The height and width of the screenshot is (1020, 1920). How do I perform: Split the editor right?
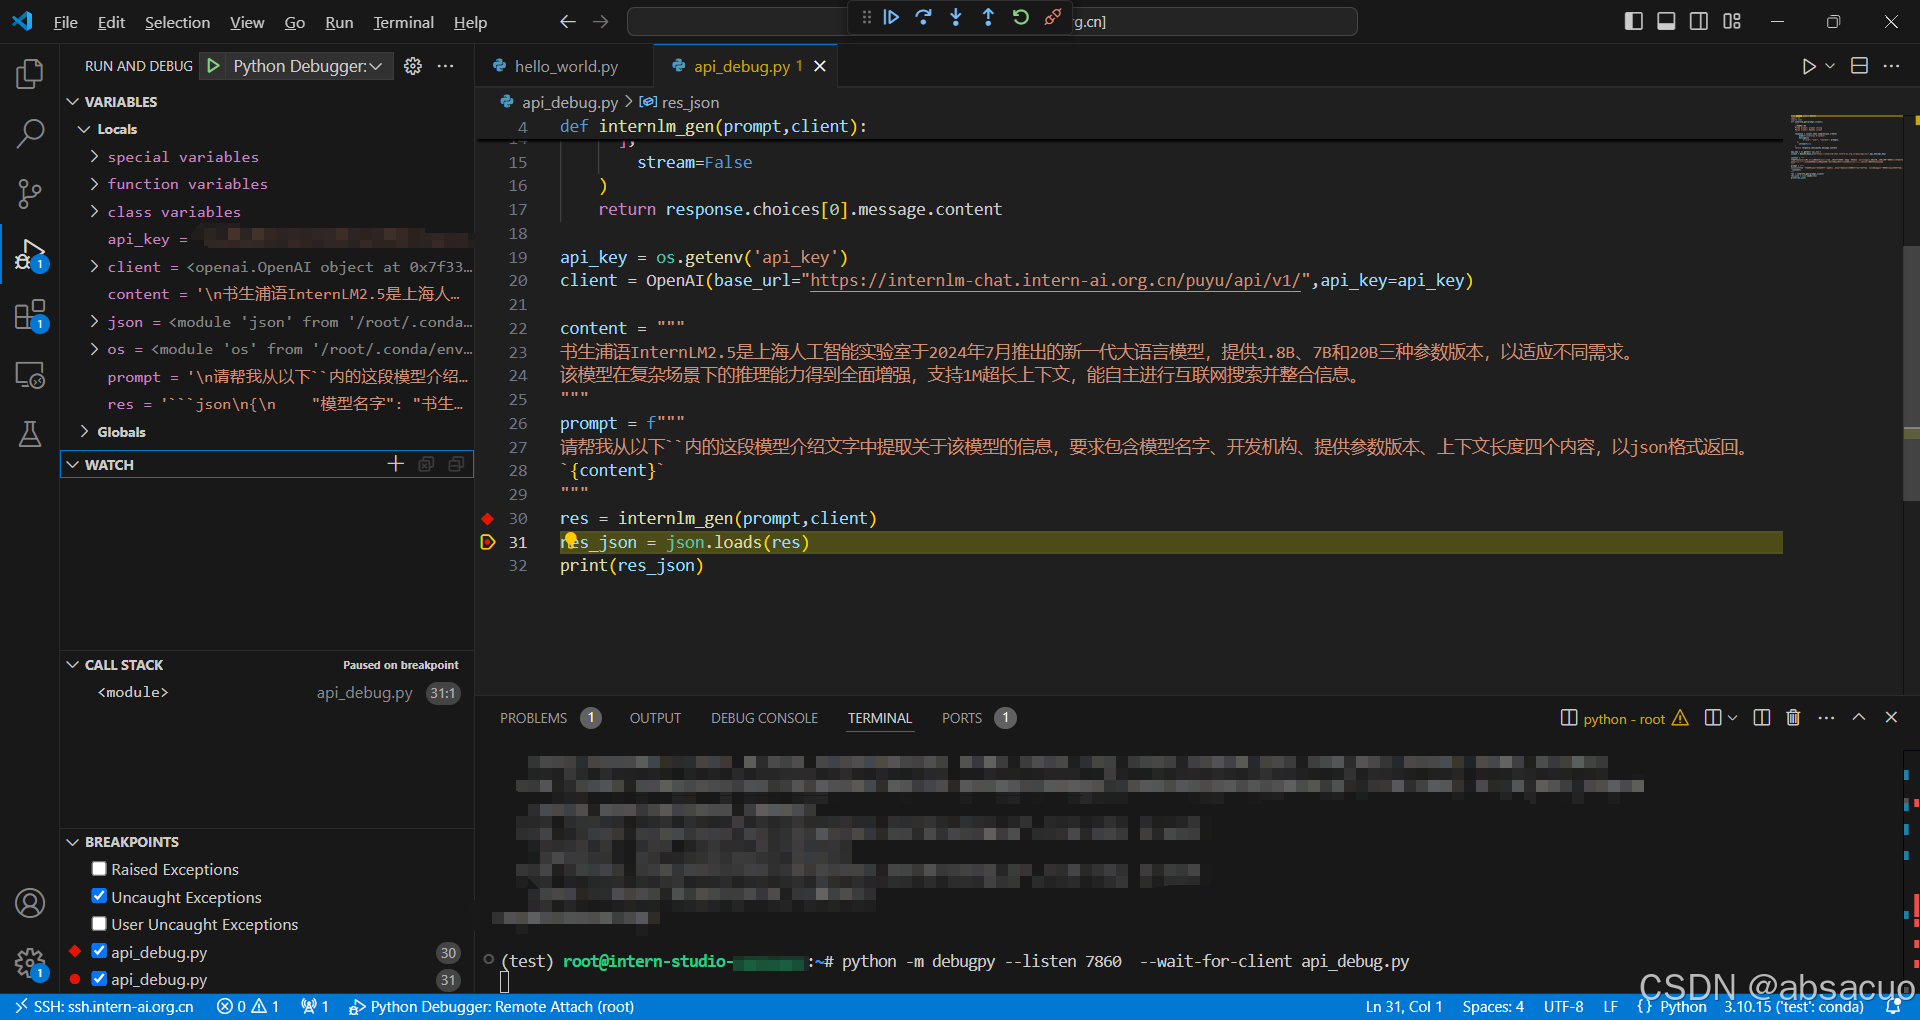click(x=1859, y=66)
